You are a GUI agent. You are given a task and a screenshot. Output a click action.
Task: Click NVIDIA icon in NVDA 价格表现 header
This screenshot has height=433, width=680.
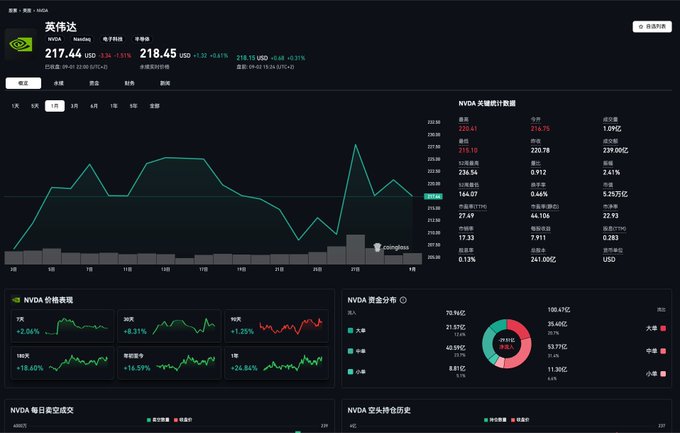point(16,300)
